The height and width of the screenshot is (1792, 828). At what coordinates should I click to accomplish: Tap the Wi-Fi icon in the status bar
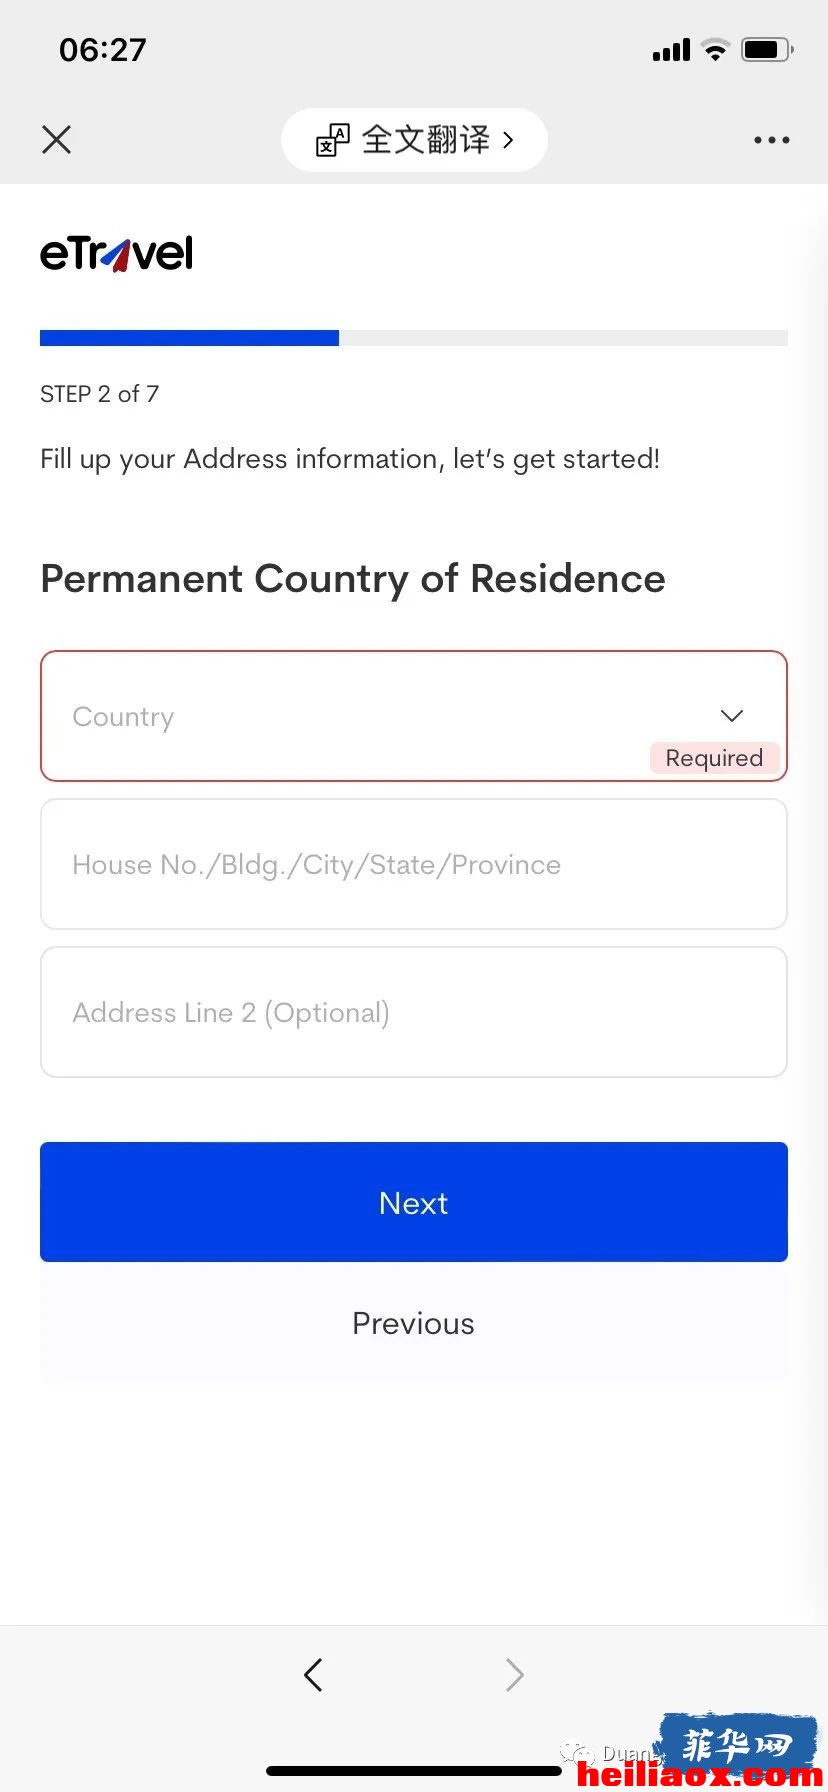tap(715, 49)
